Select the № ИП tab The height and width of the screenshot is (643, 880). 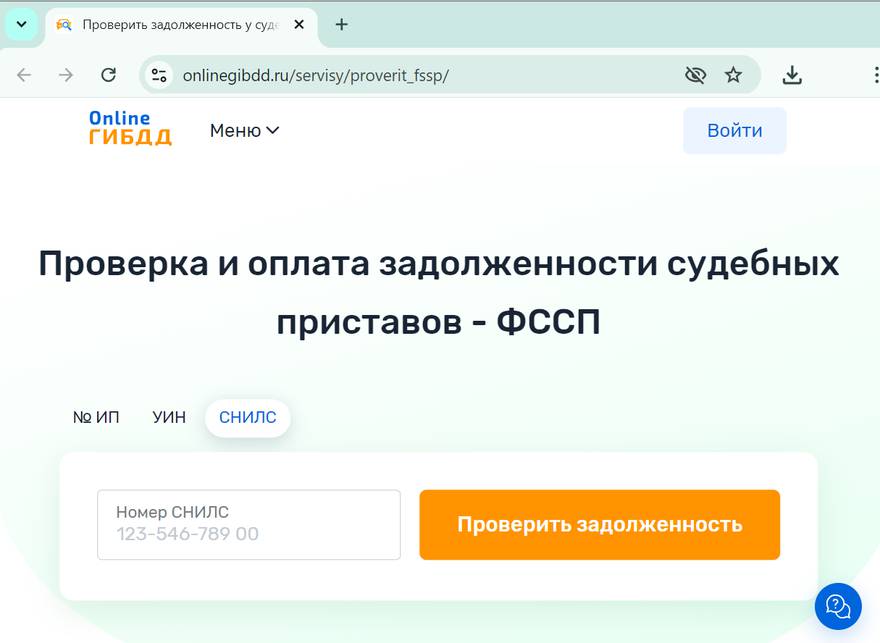(99, 417)
